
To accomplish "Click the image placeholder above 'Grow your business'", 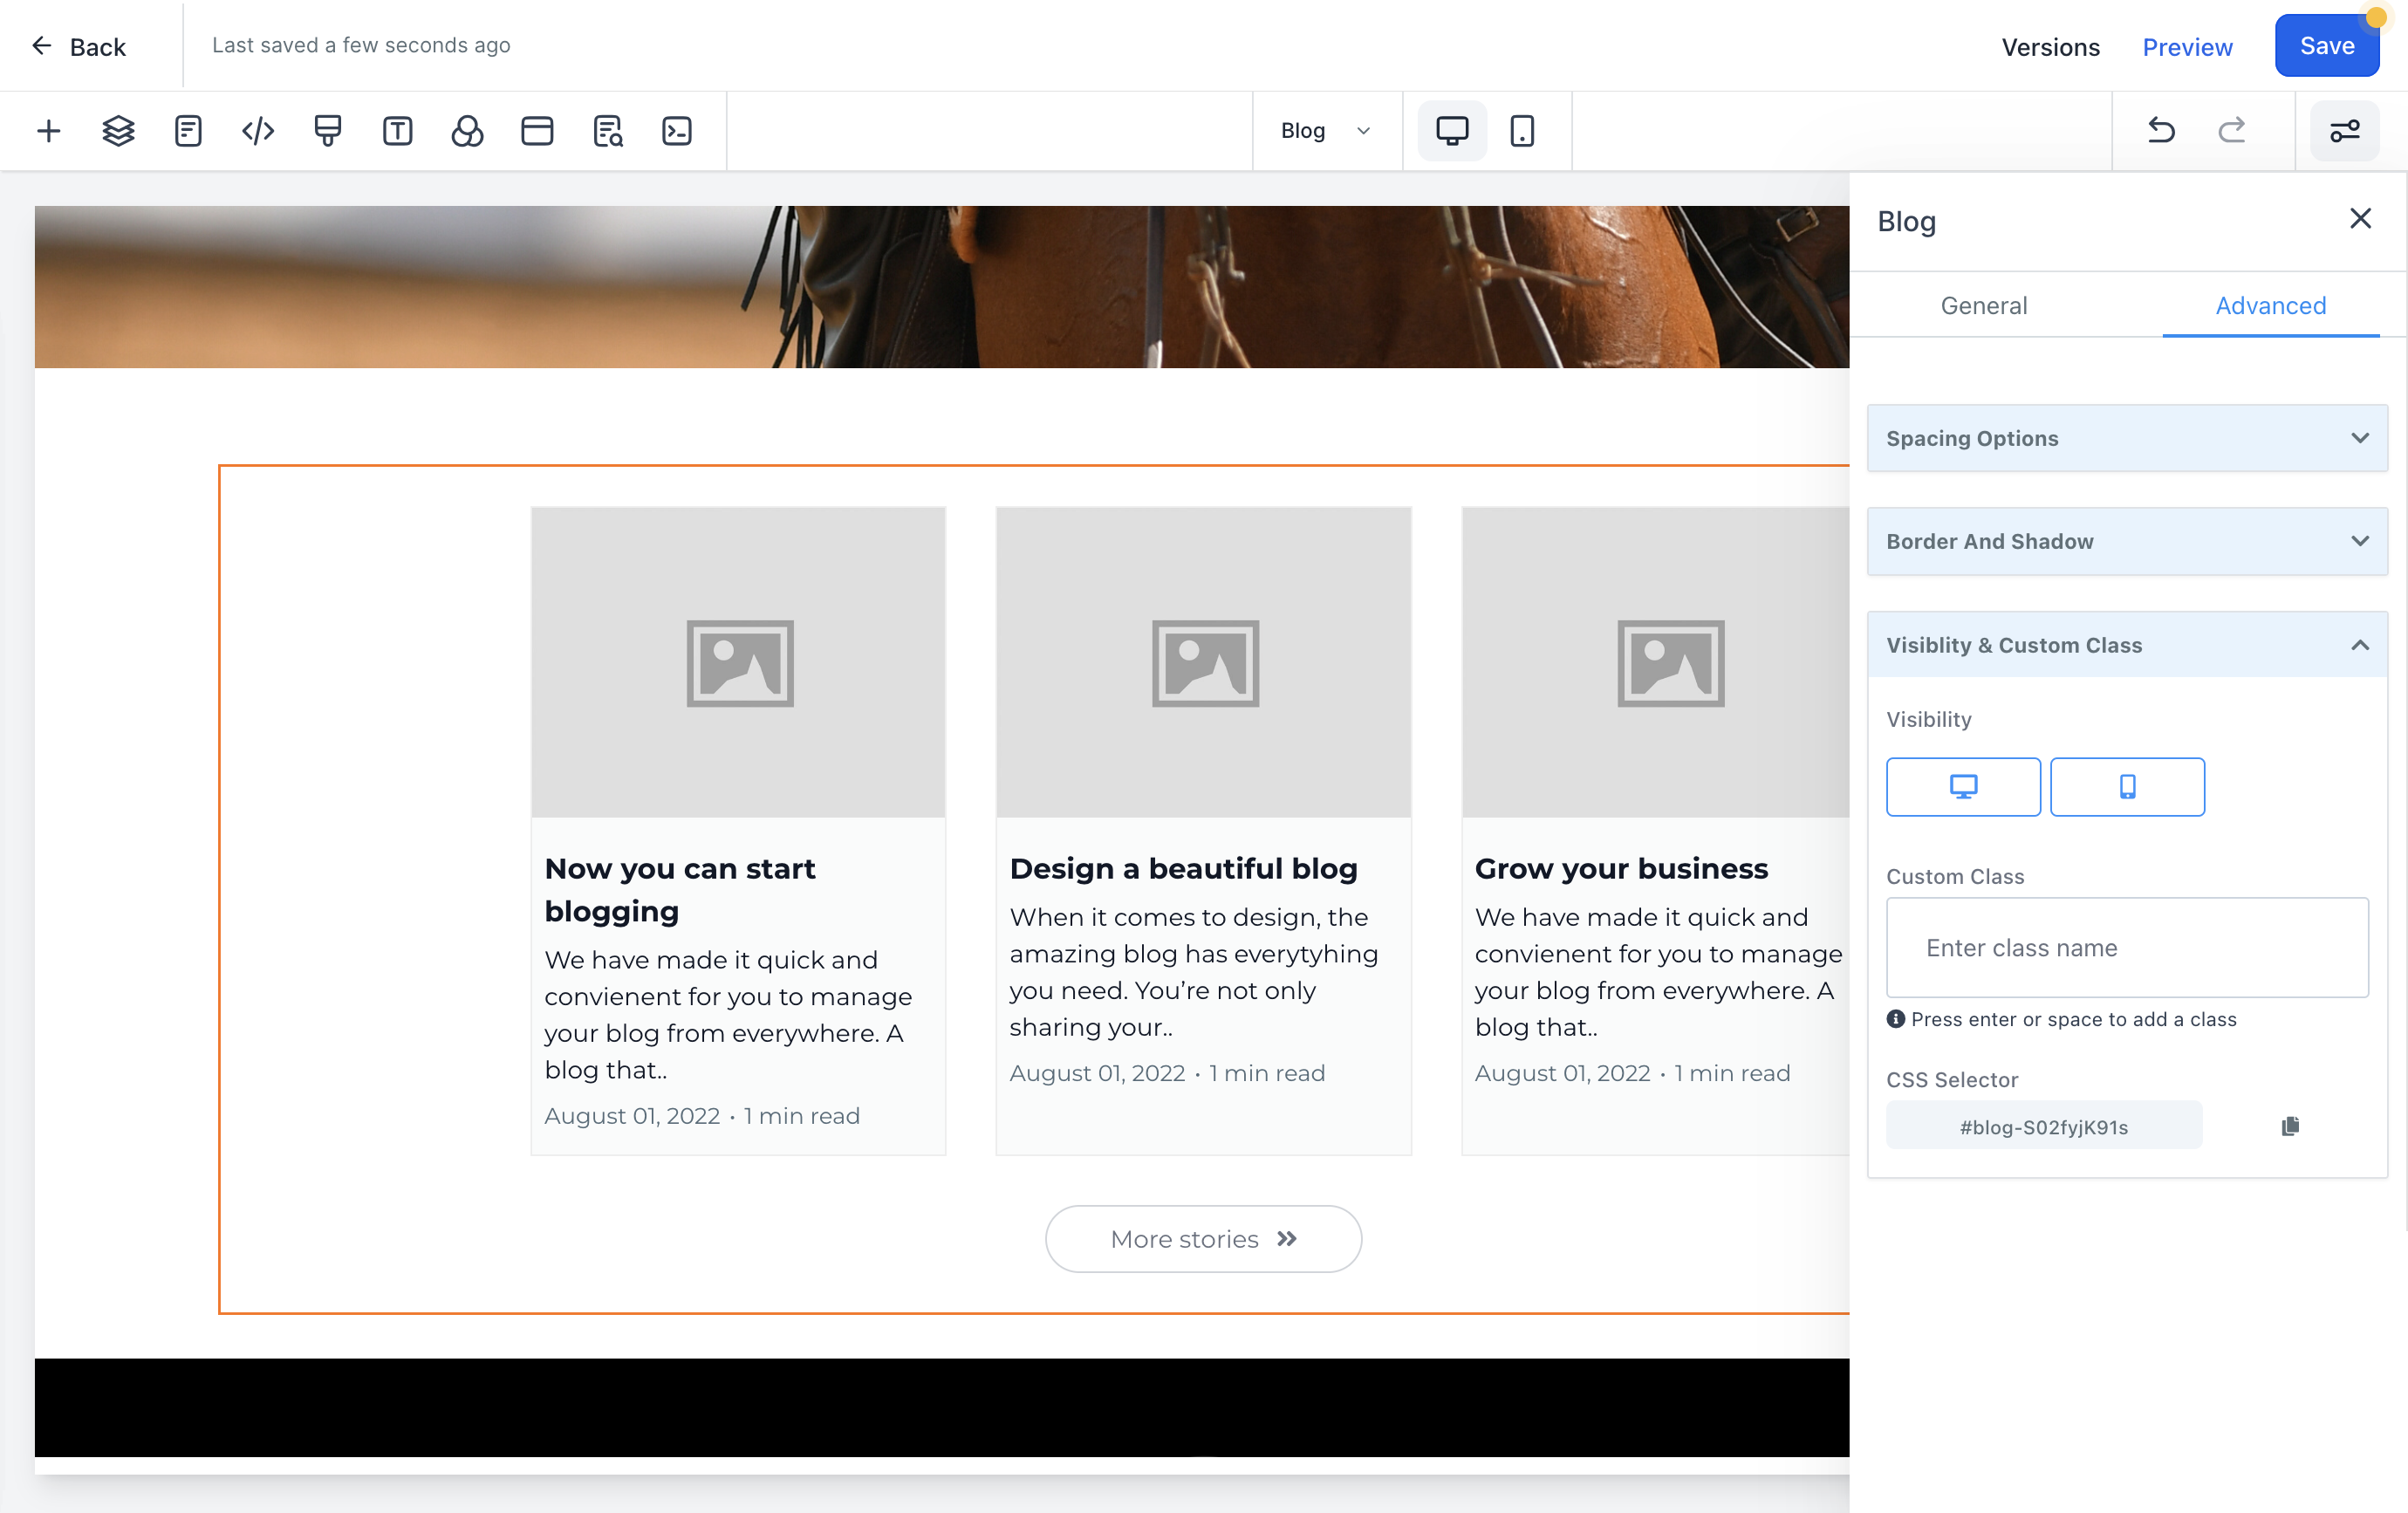I will pos(1656,663).
